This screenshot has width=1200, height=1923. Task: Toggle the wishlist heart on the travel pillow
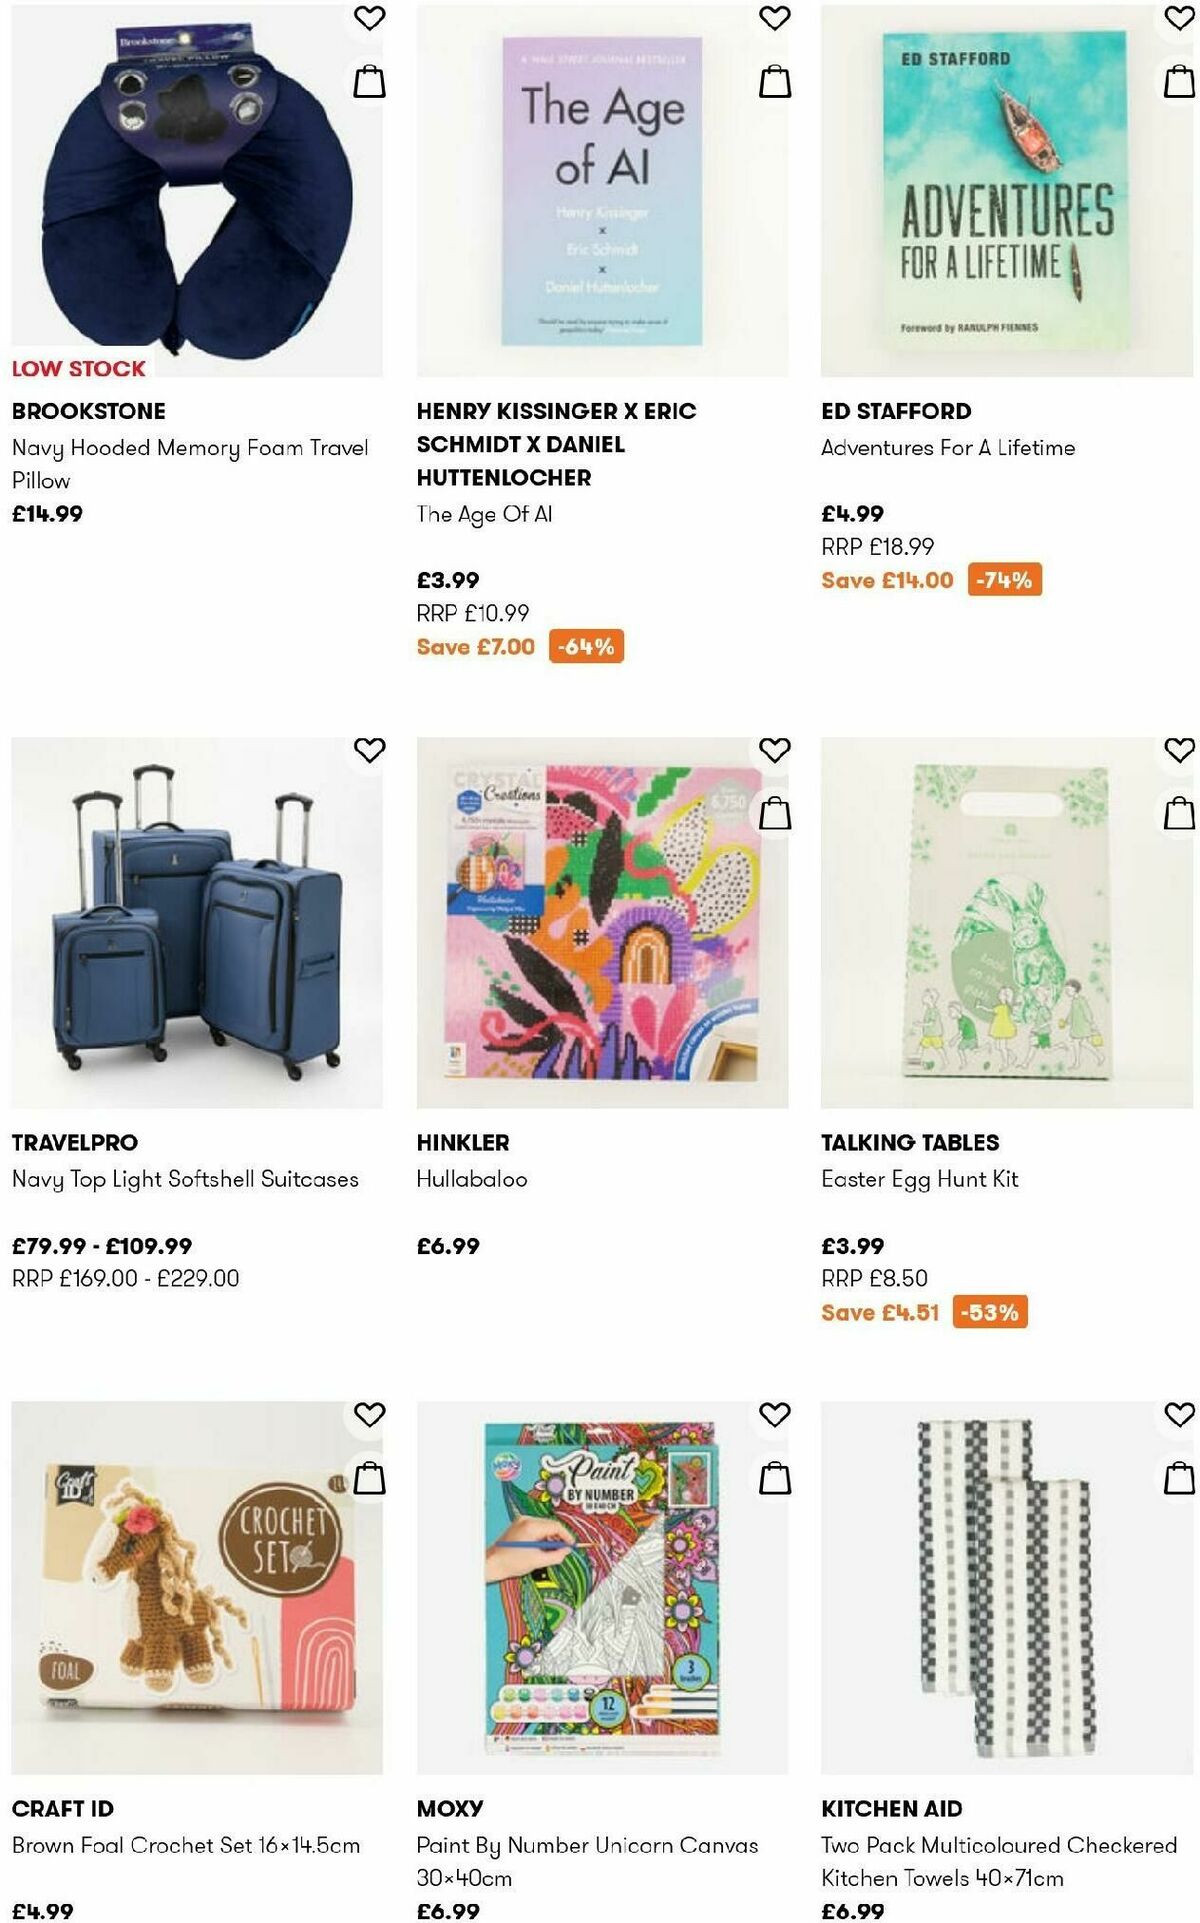click(x=371, y=17)
